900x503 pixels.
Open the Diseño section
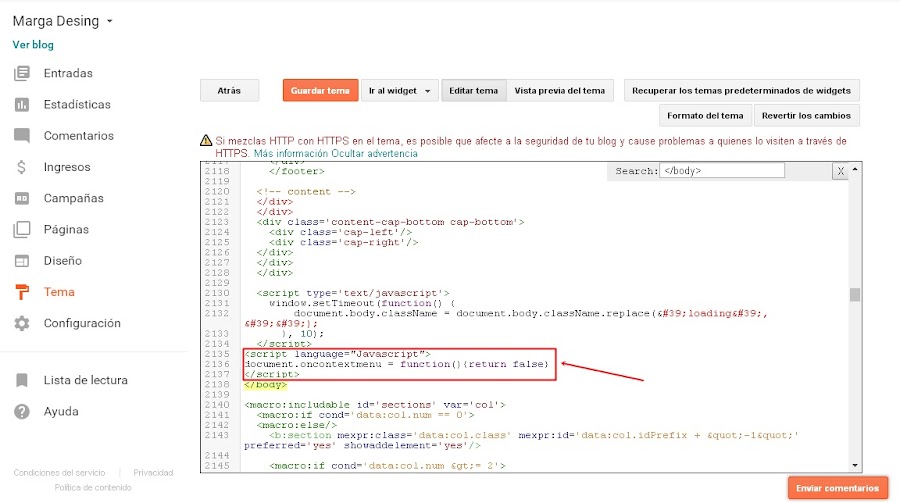[63, 261]
